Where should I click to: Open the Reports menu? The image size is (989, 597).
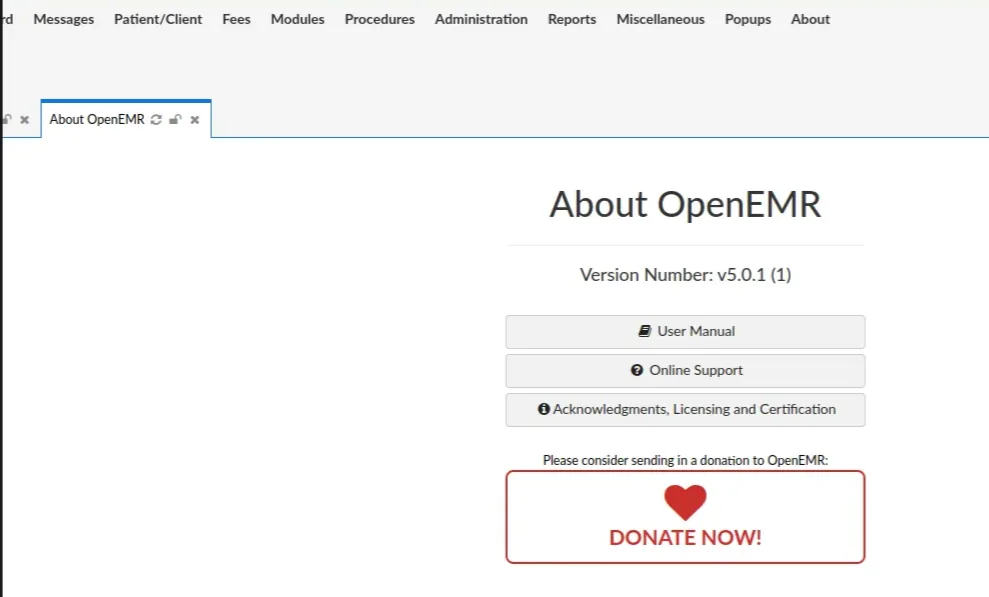[572, 20]
